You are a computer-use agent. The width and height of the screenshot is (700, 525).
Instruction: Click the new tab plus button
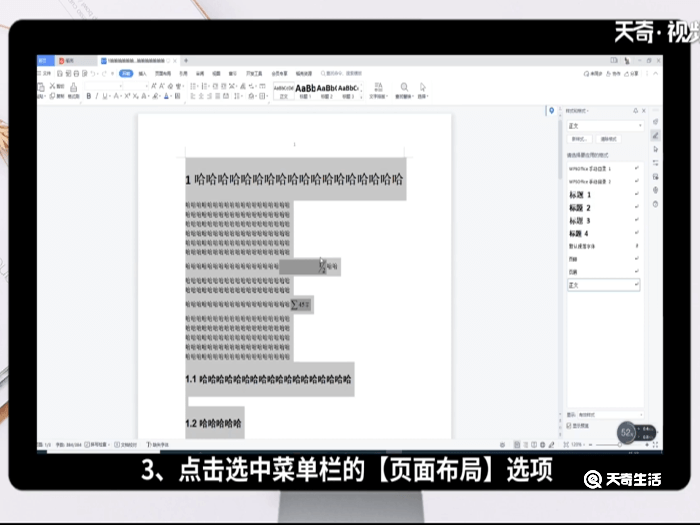(x=186, y=60)
